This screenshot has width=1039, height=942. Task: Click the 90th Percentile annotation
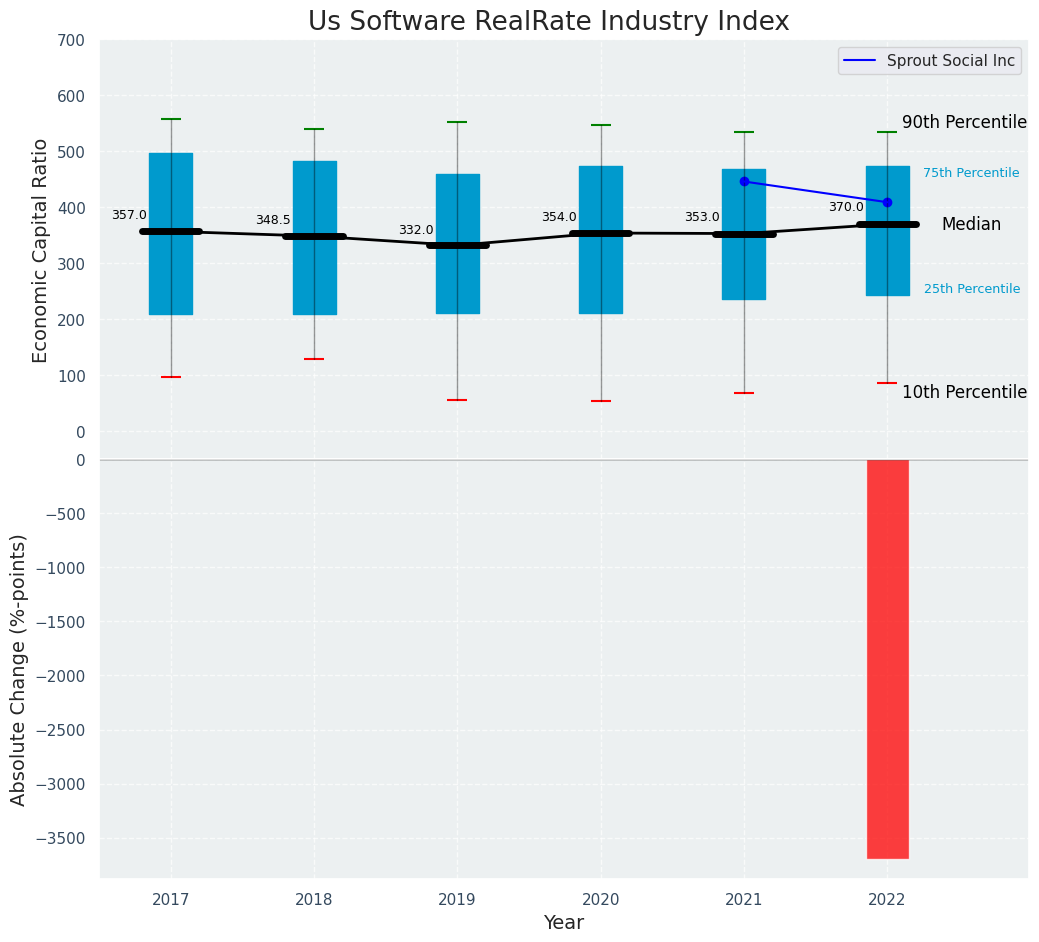click(x=964, y=122)
